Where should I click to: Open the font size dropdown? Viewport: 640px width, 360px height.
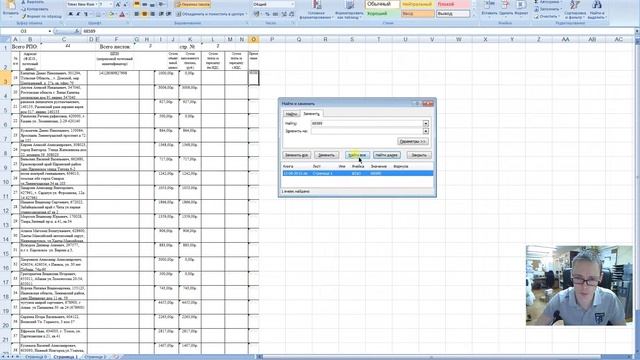click(x=111, y=4)
